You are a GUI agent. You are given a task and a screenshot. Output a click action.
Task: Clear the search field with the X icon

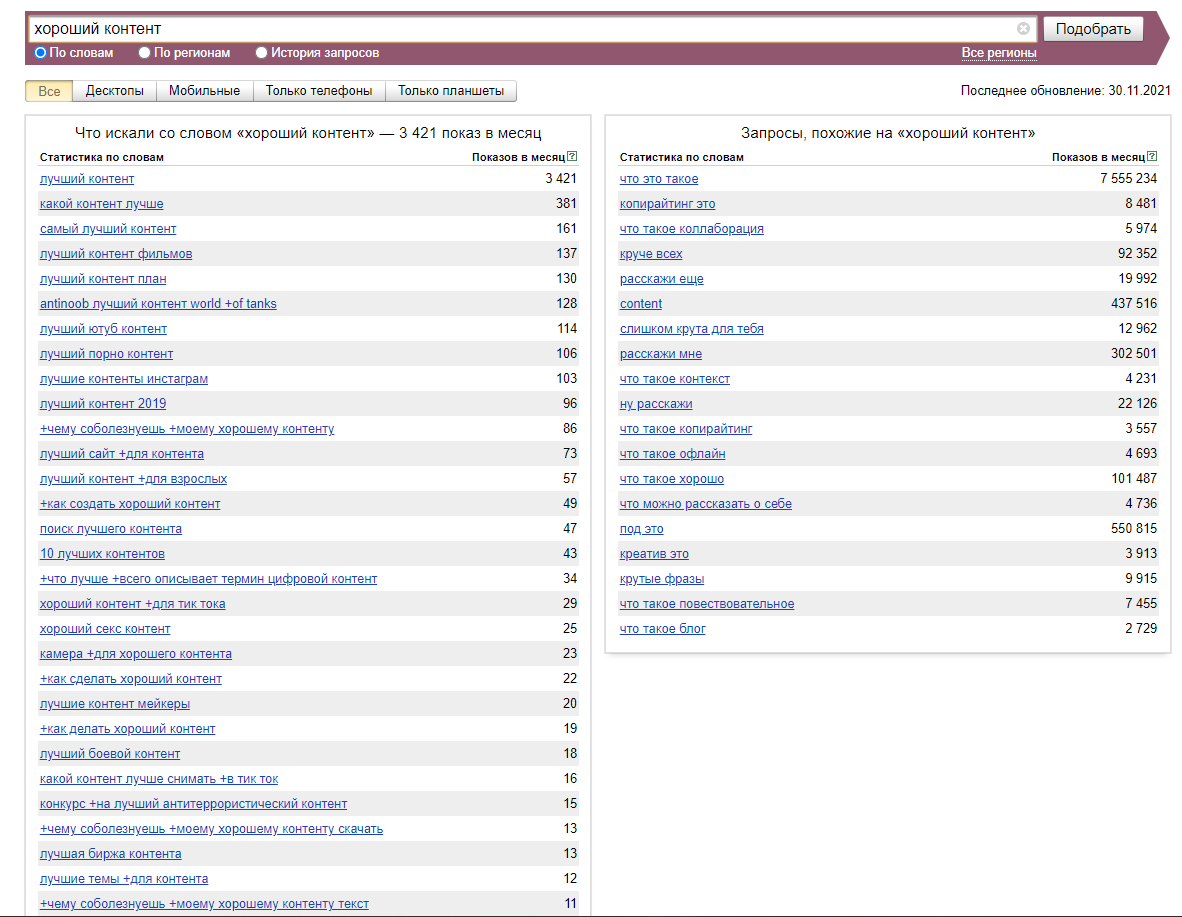click(1023, 29)
